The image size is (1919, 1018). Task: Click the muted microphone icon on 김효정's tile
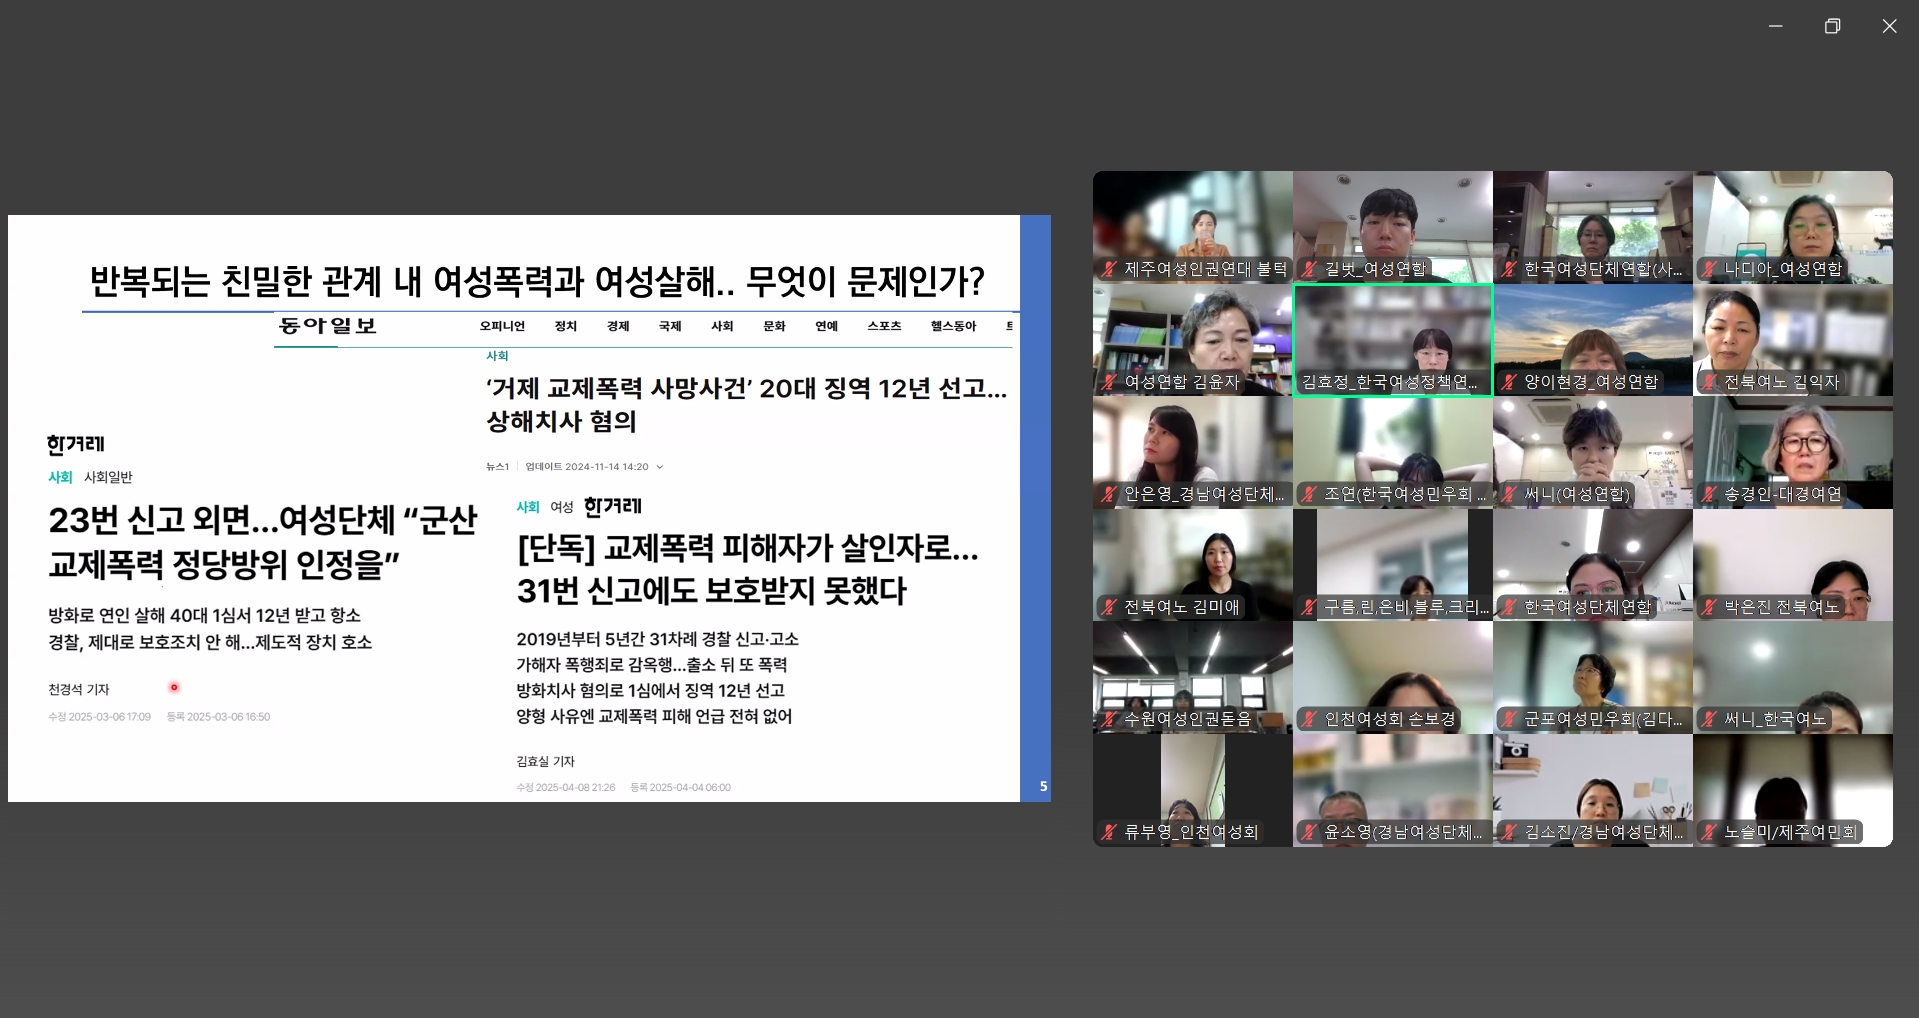(x=1307, y=381)
